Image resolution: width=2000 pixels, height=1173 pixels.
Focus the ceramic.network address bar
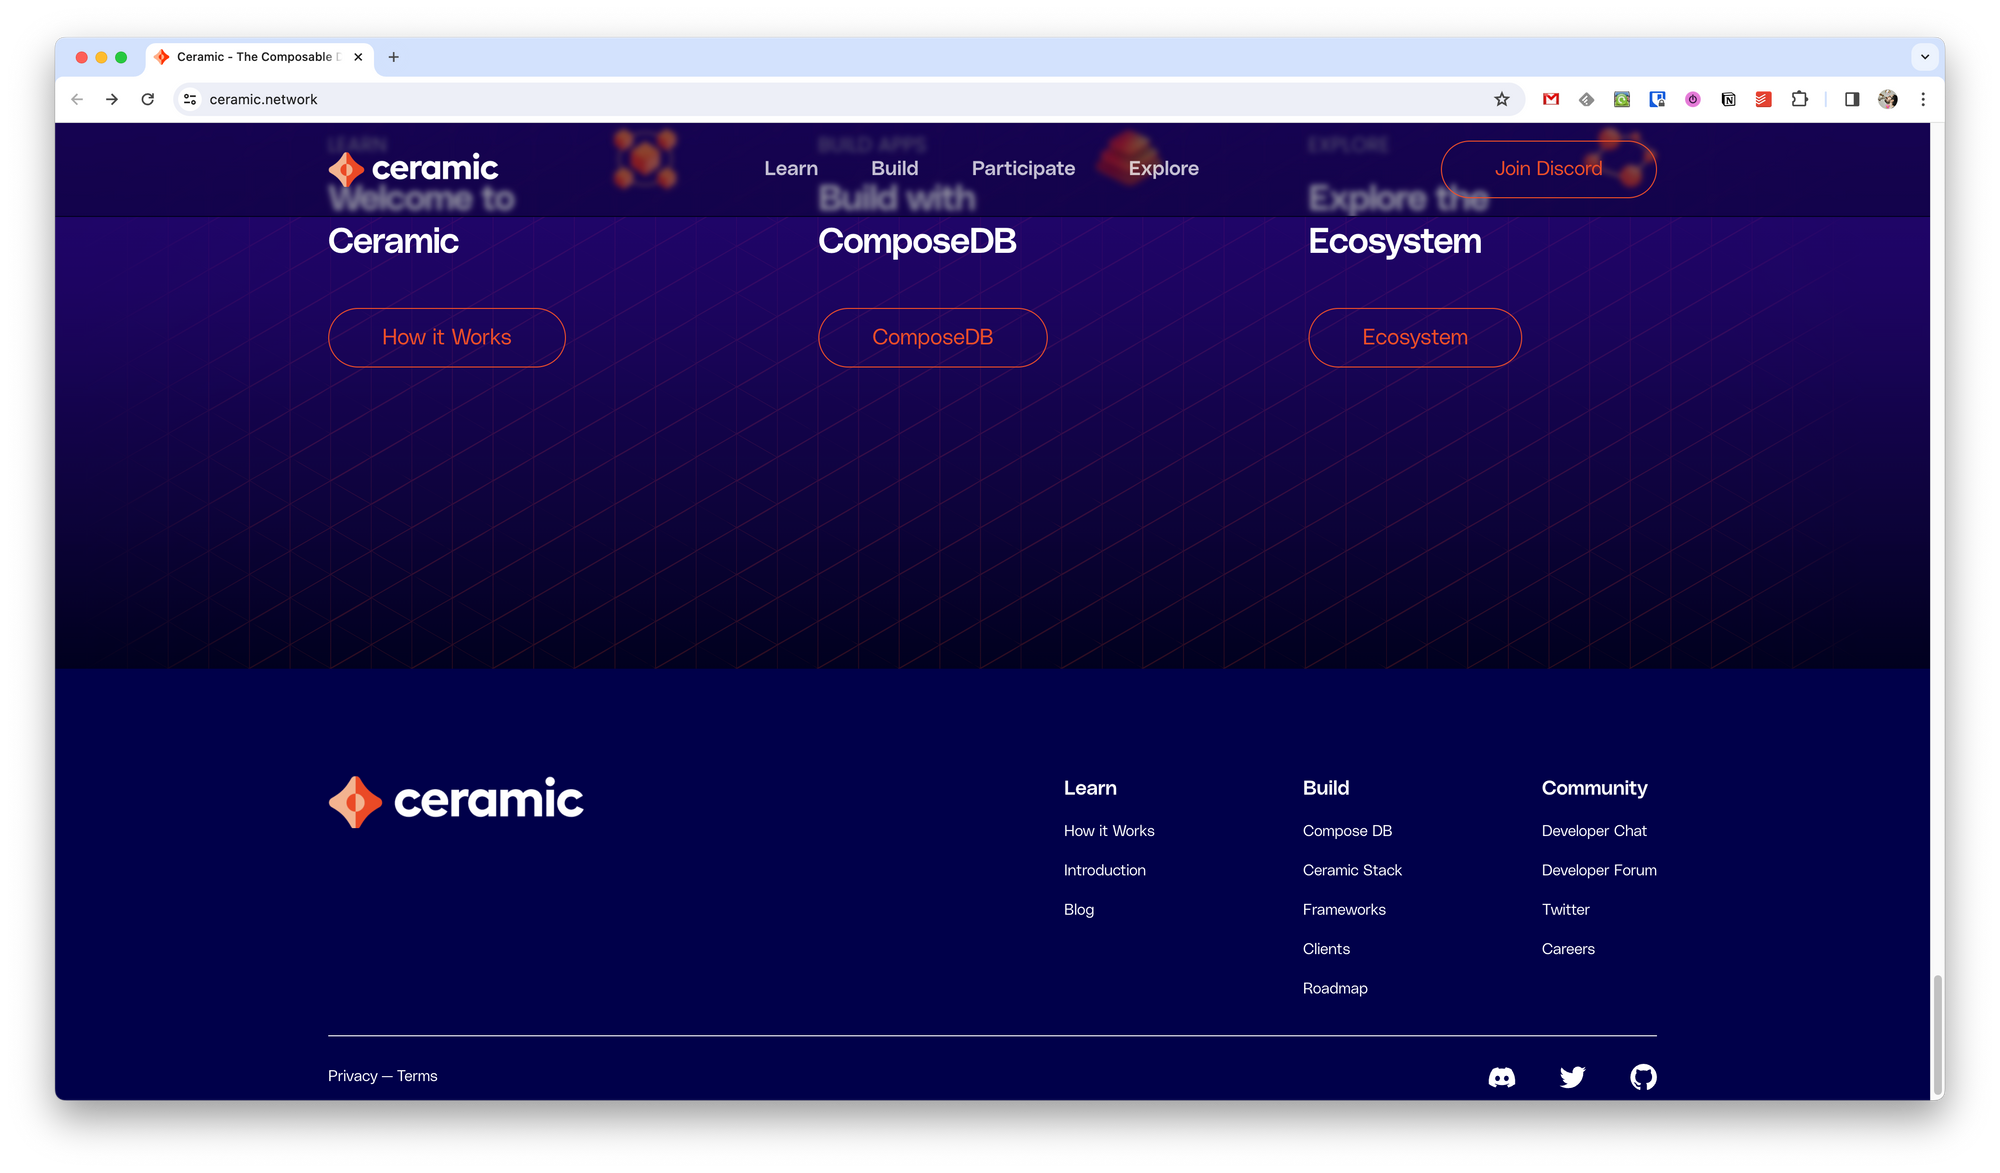[x=800, y=99]
